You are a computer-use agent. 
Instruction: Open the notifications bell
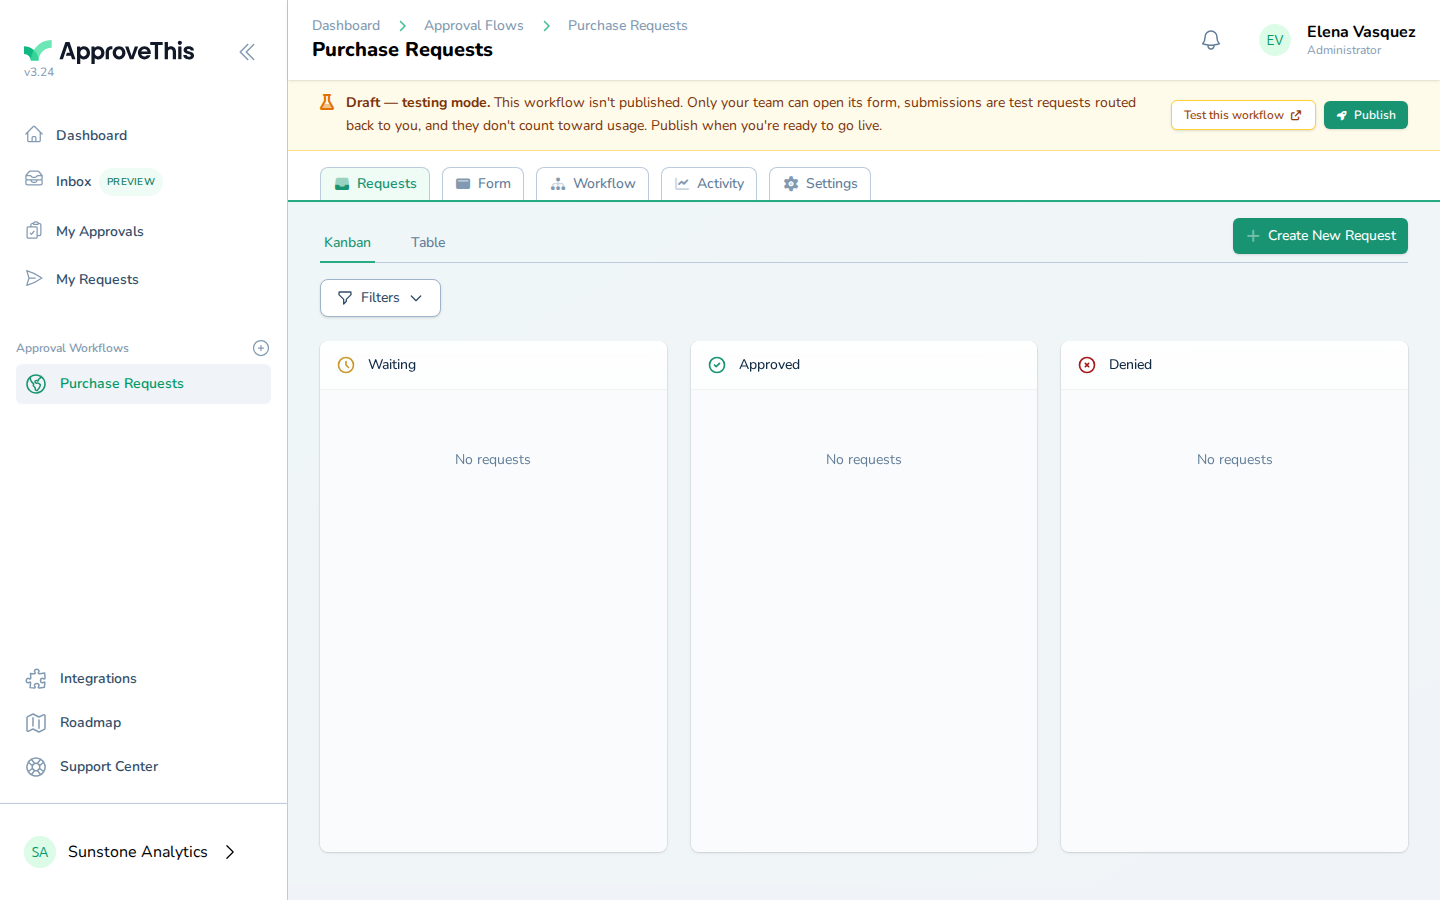tap(1211, 40)
